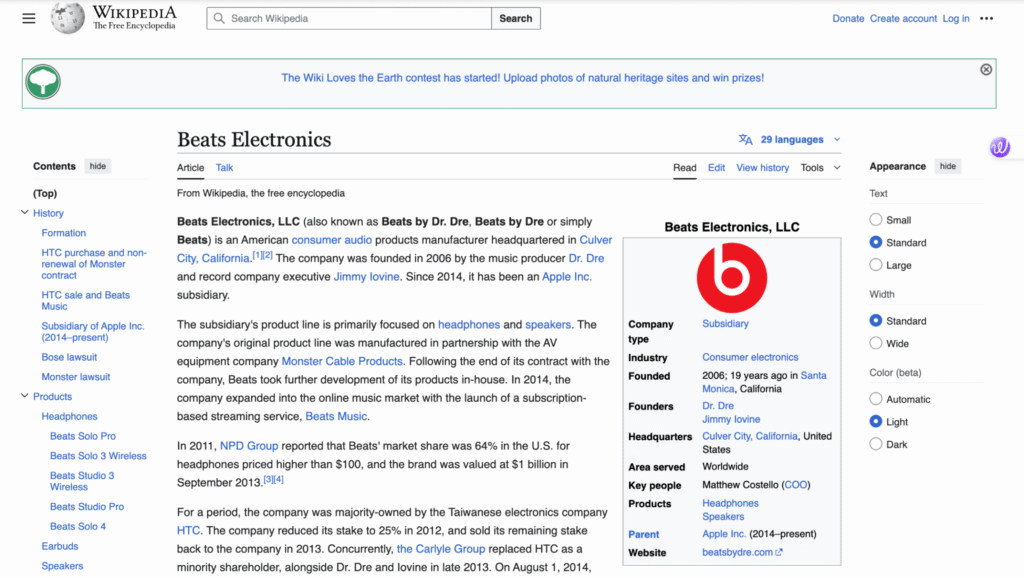Hide the Contents sidebar
The width and height of the screenshot is (1024, 578).
(97, 166)
